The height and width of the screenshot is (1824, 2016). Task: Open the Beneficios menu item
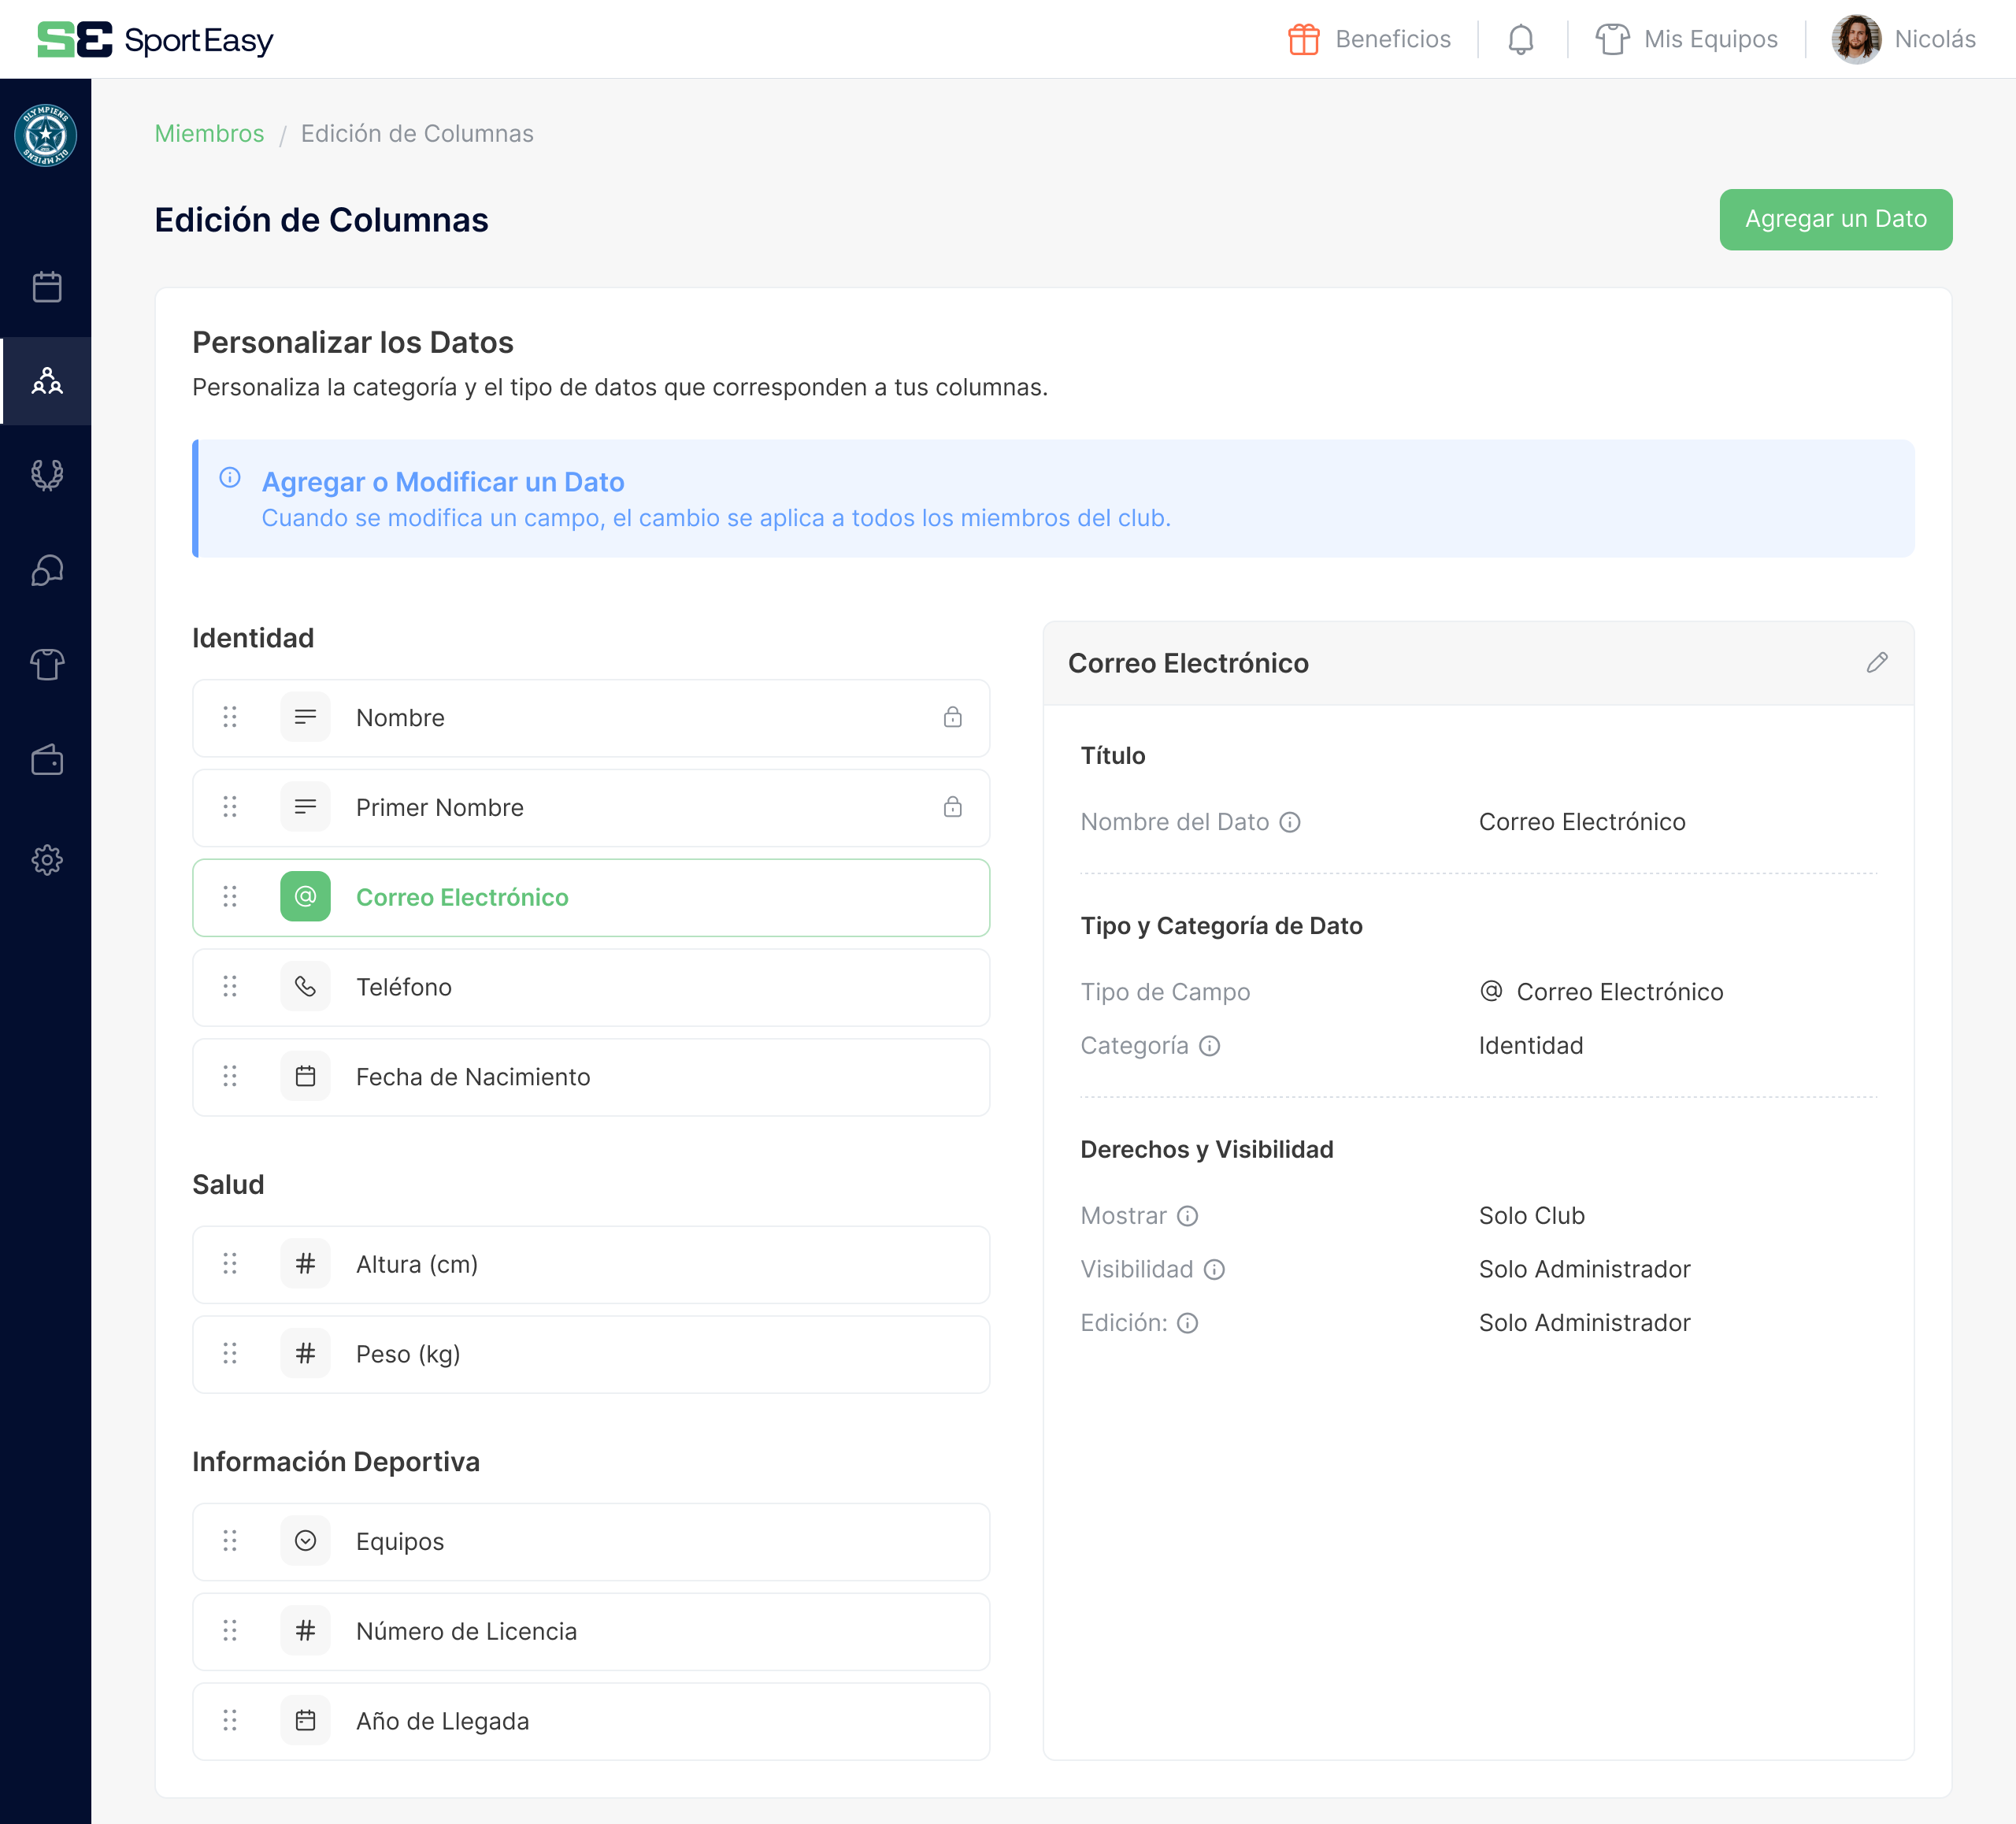(x=1369, y=39)
